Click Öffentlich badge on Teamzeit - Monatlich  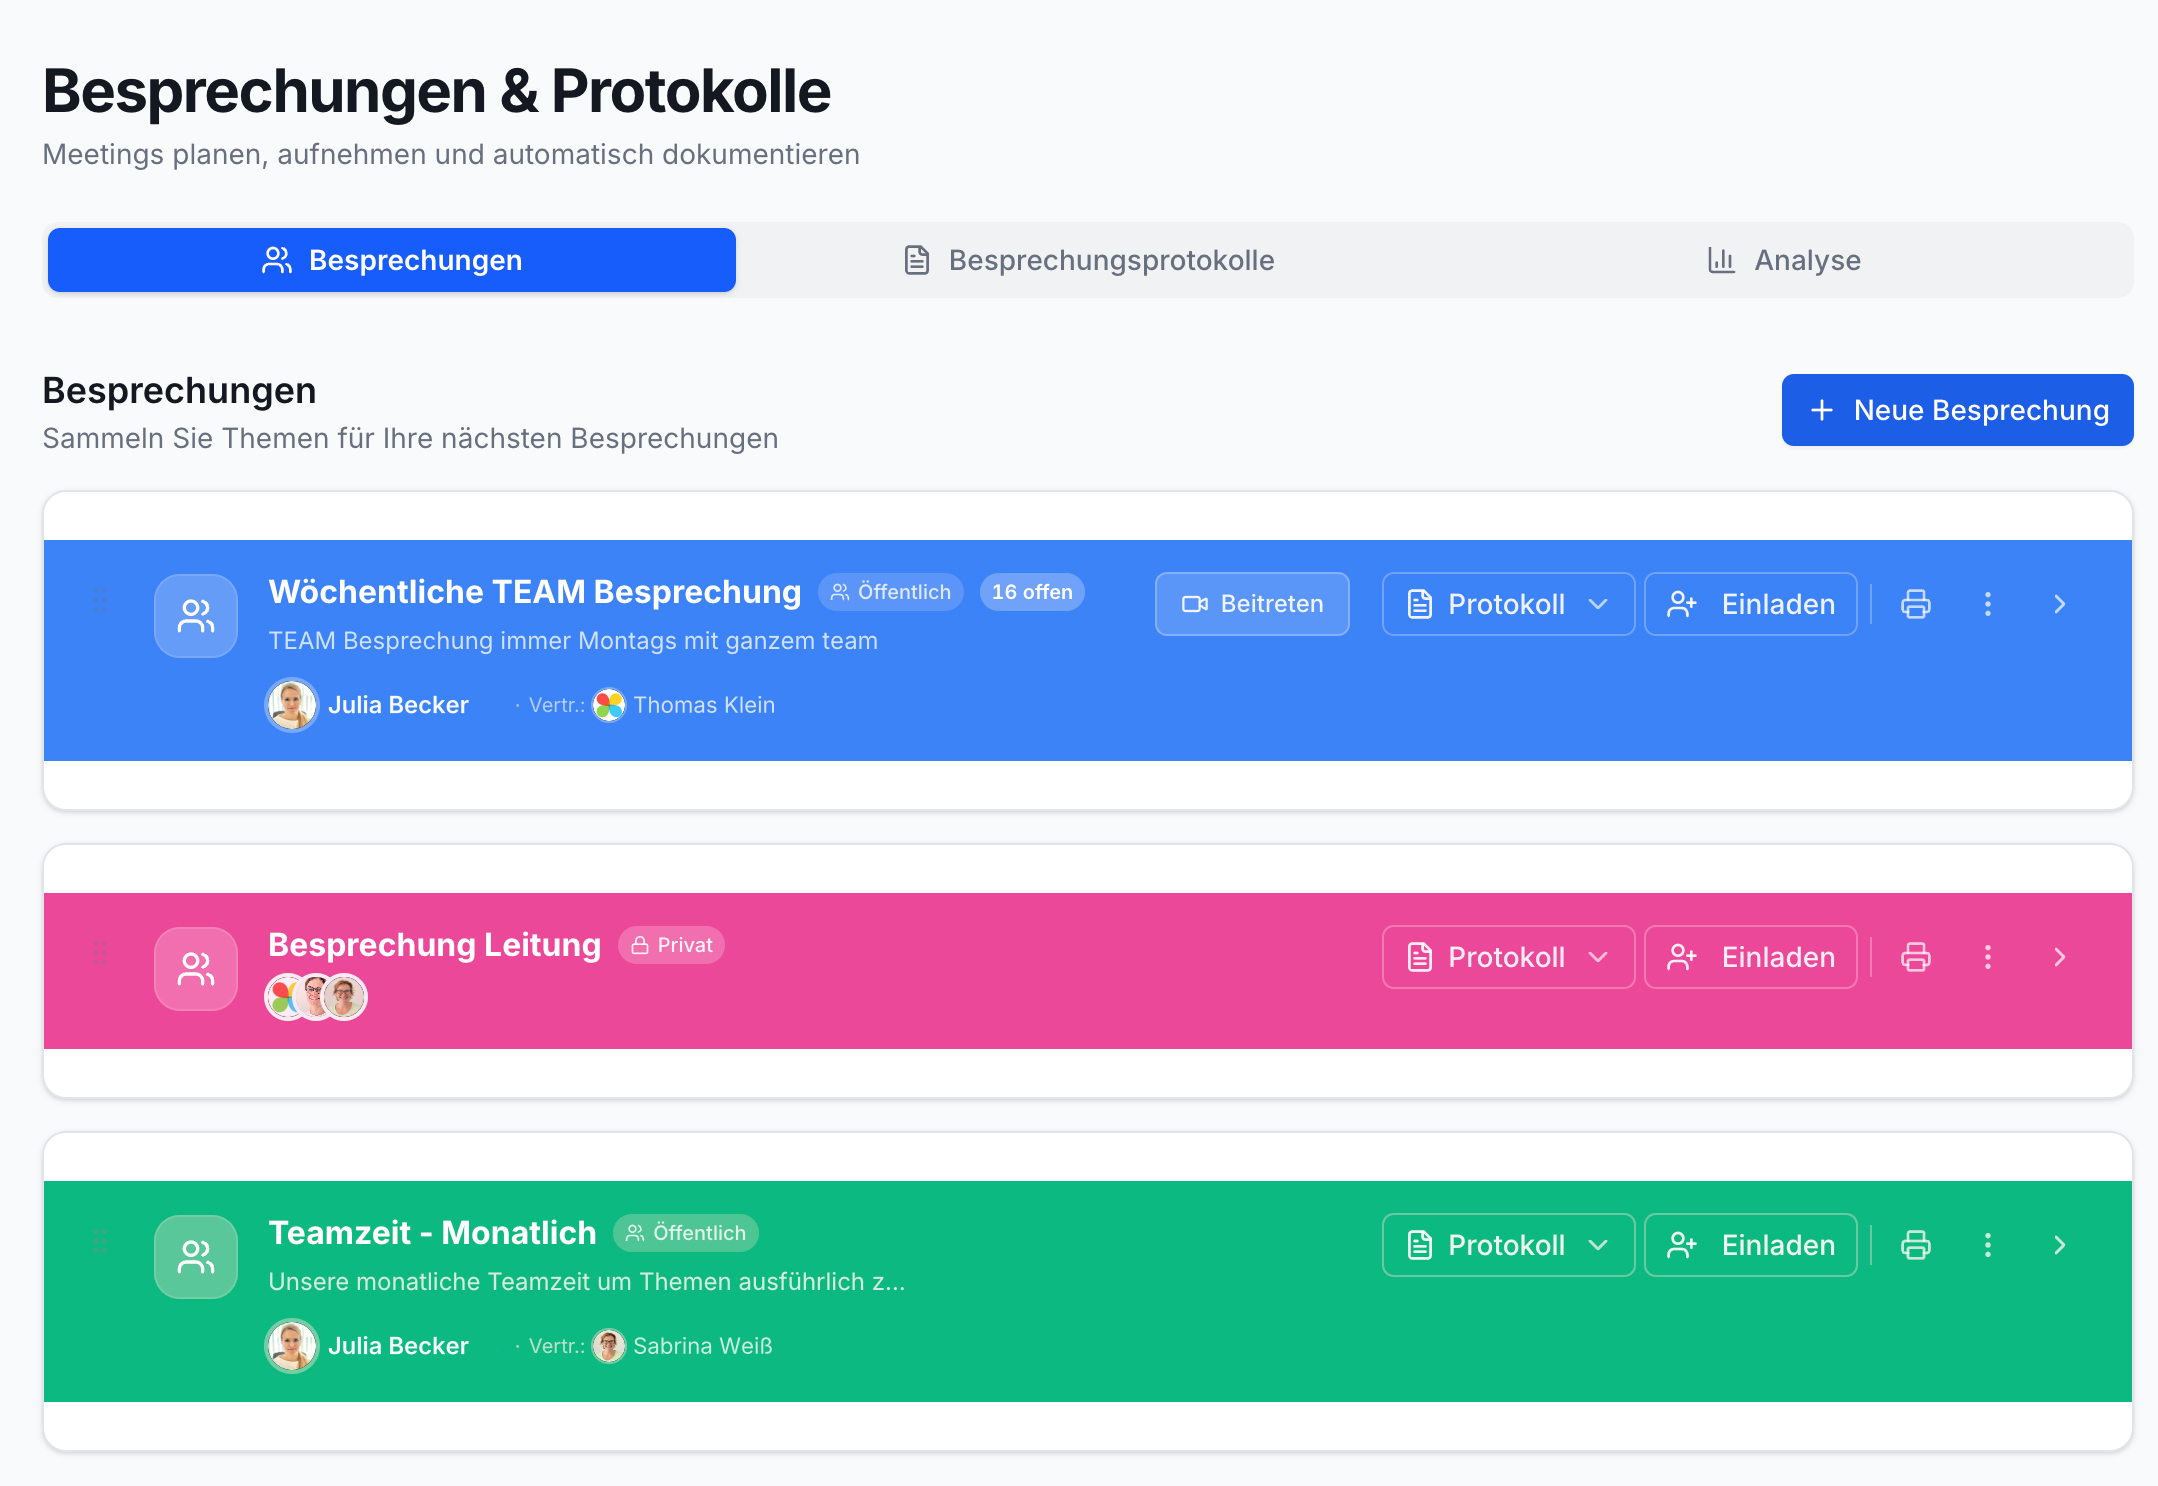point(686,1233)
